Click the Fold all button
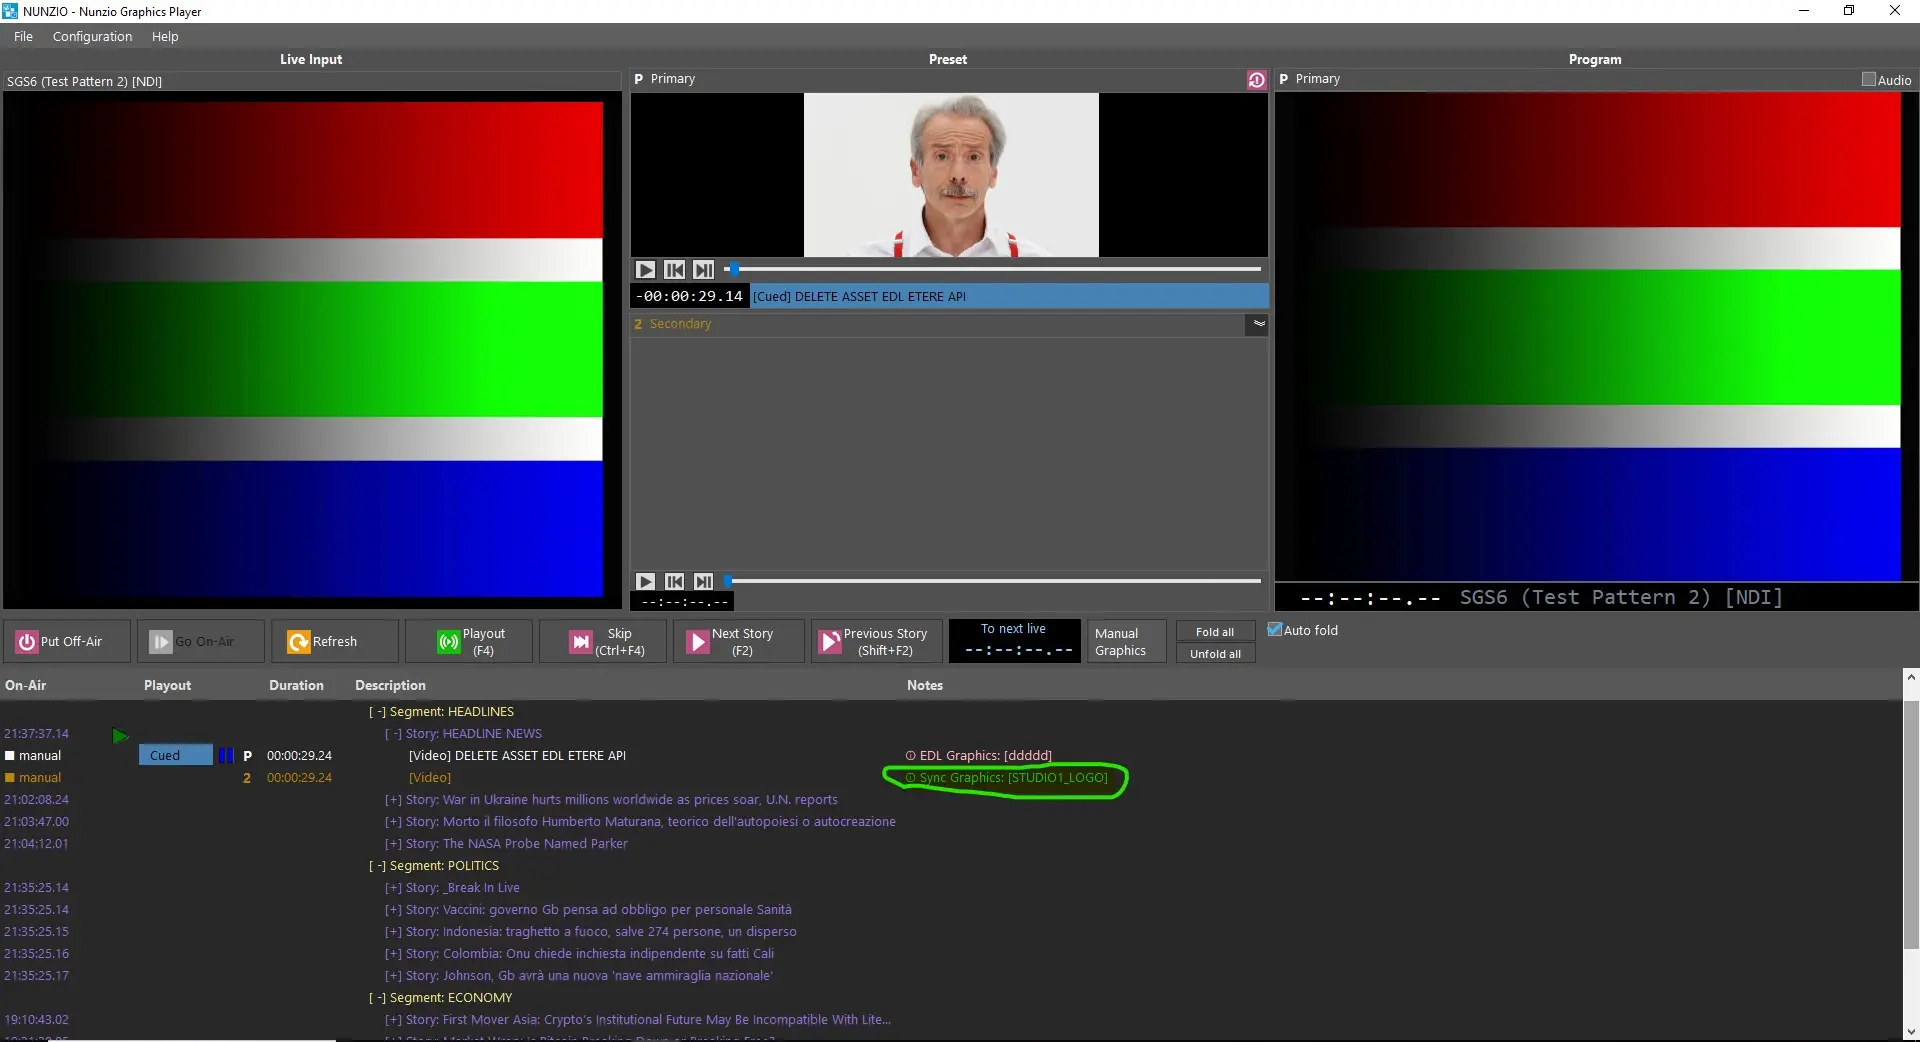1920x1042 pixels. 1214,632
